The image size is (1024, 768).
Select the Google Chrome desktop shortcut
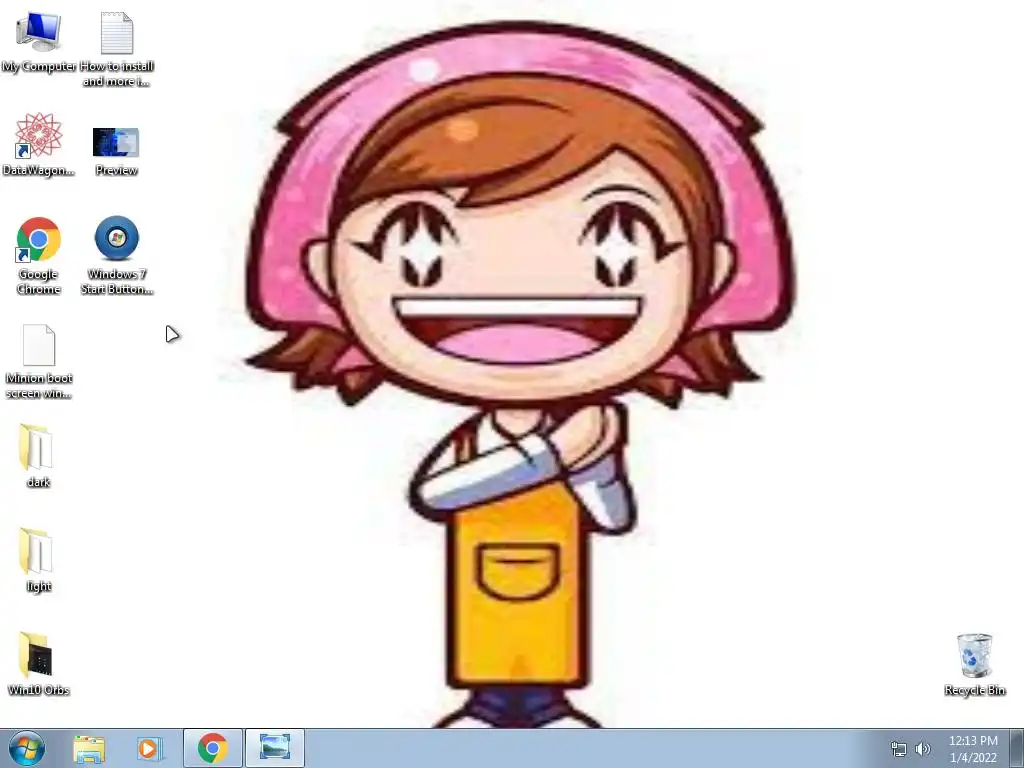pyautogui.click(x=39, y=255)
